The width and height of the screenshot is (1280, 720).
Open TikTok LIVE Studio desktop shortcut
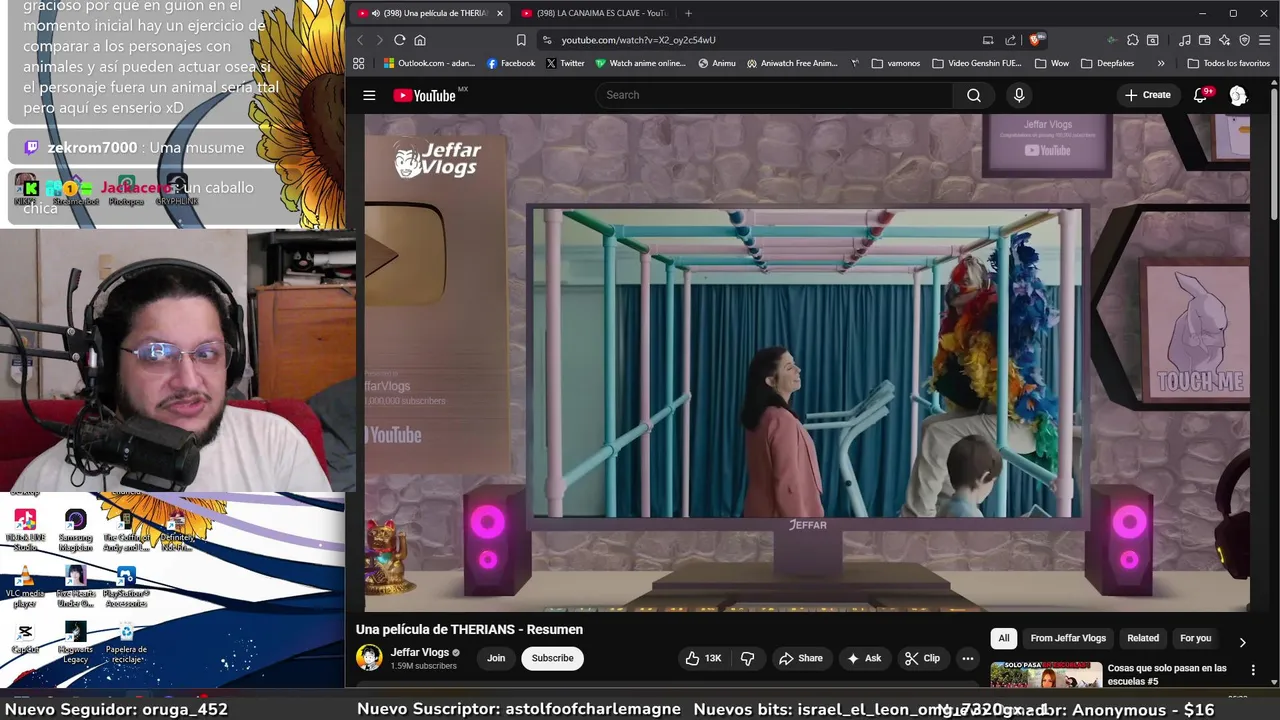25,530
